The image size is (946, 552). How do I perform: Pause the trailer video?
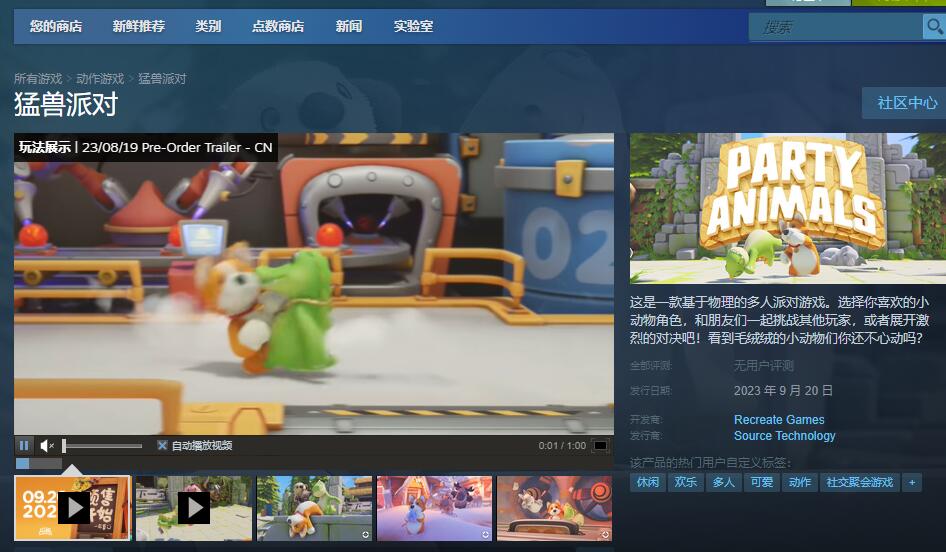(24, 445)
